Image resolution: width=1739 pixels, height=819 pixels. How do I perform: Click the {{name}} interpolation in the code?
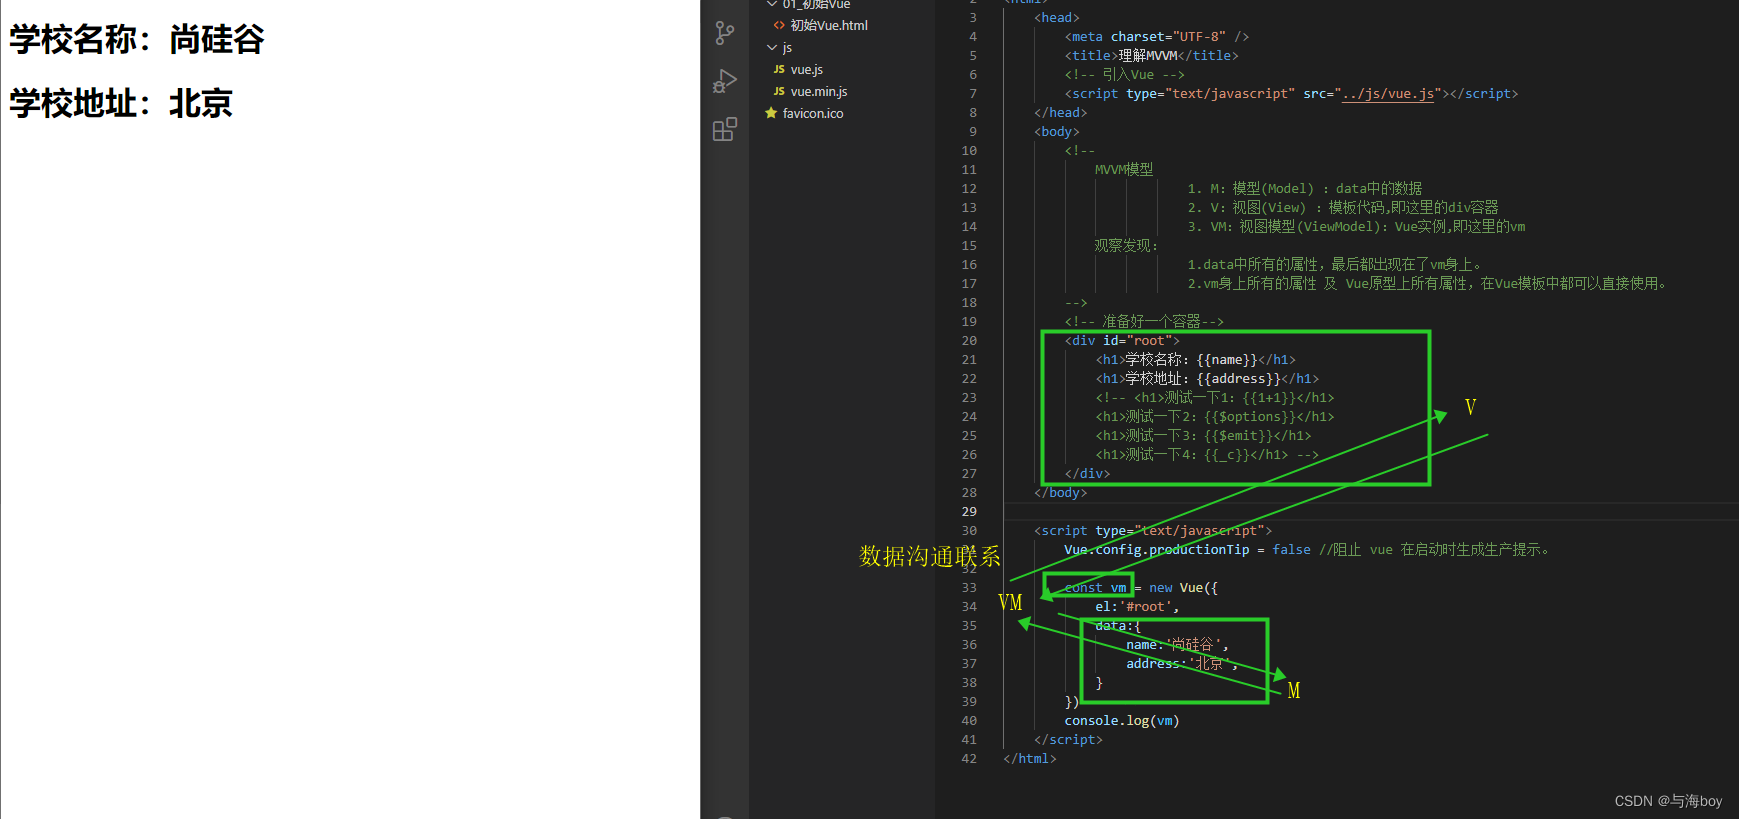click(x=1227, y=359)
